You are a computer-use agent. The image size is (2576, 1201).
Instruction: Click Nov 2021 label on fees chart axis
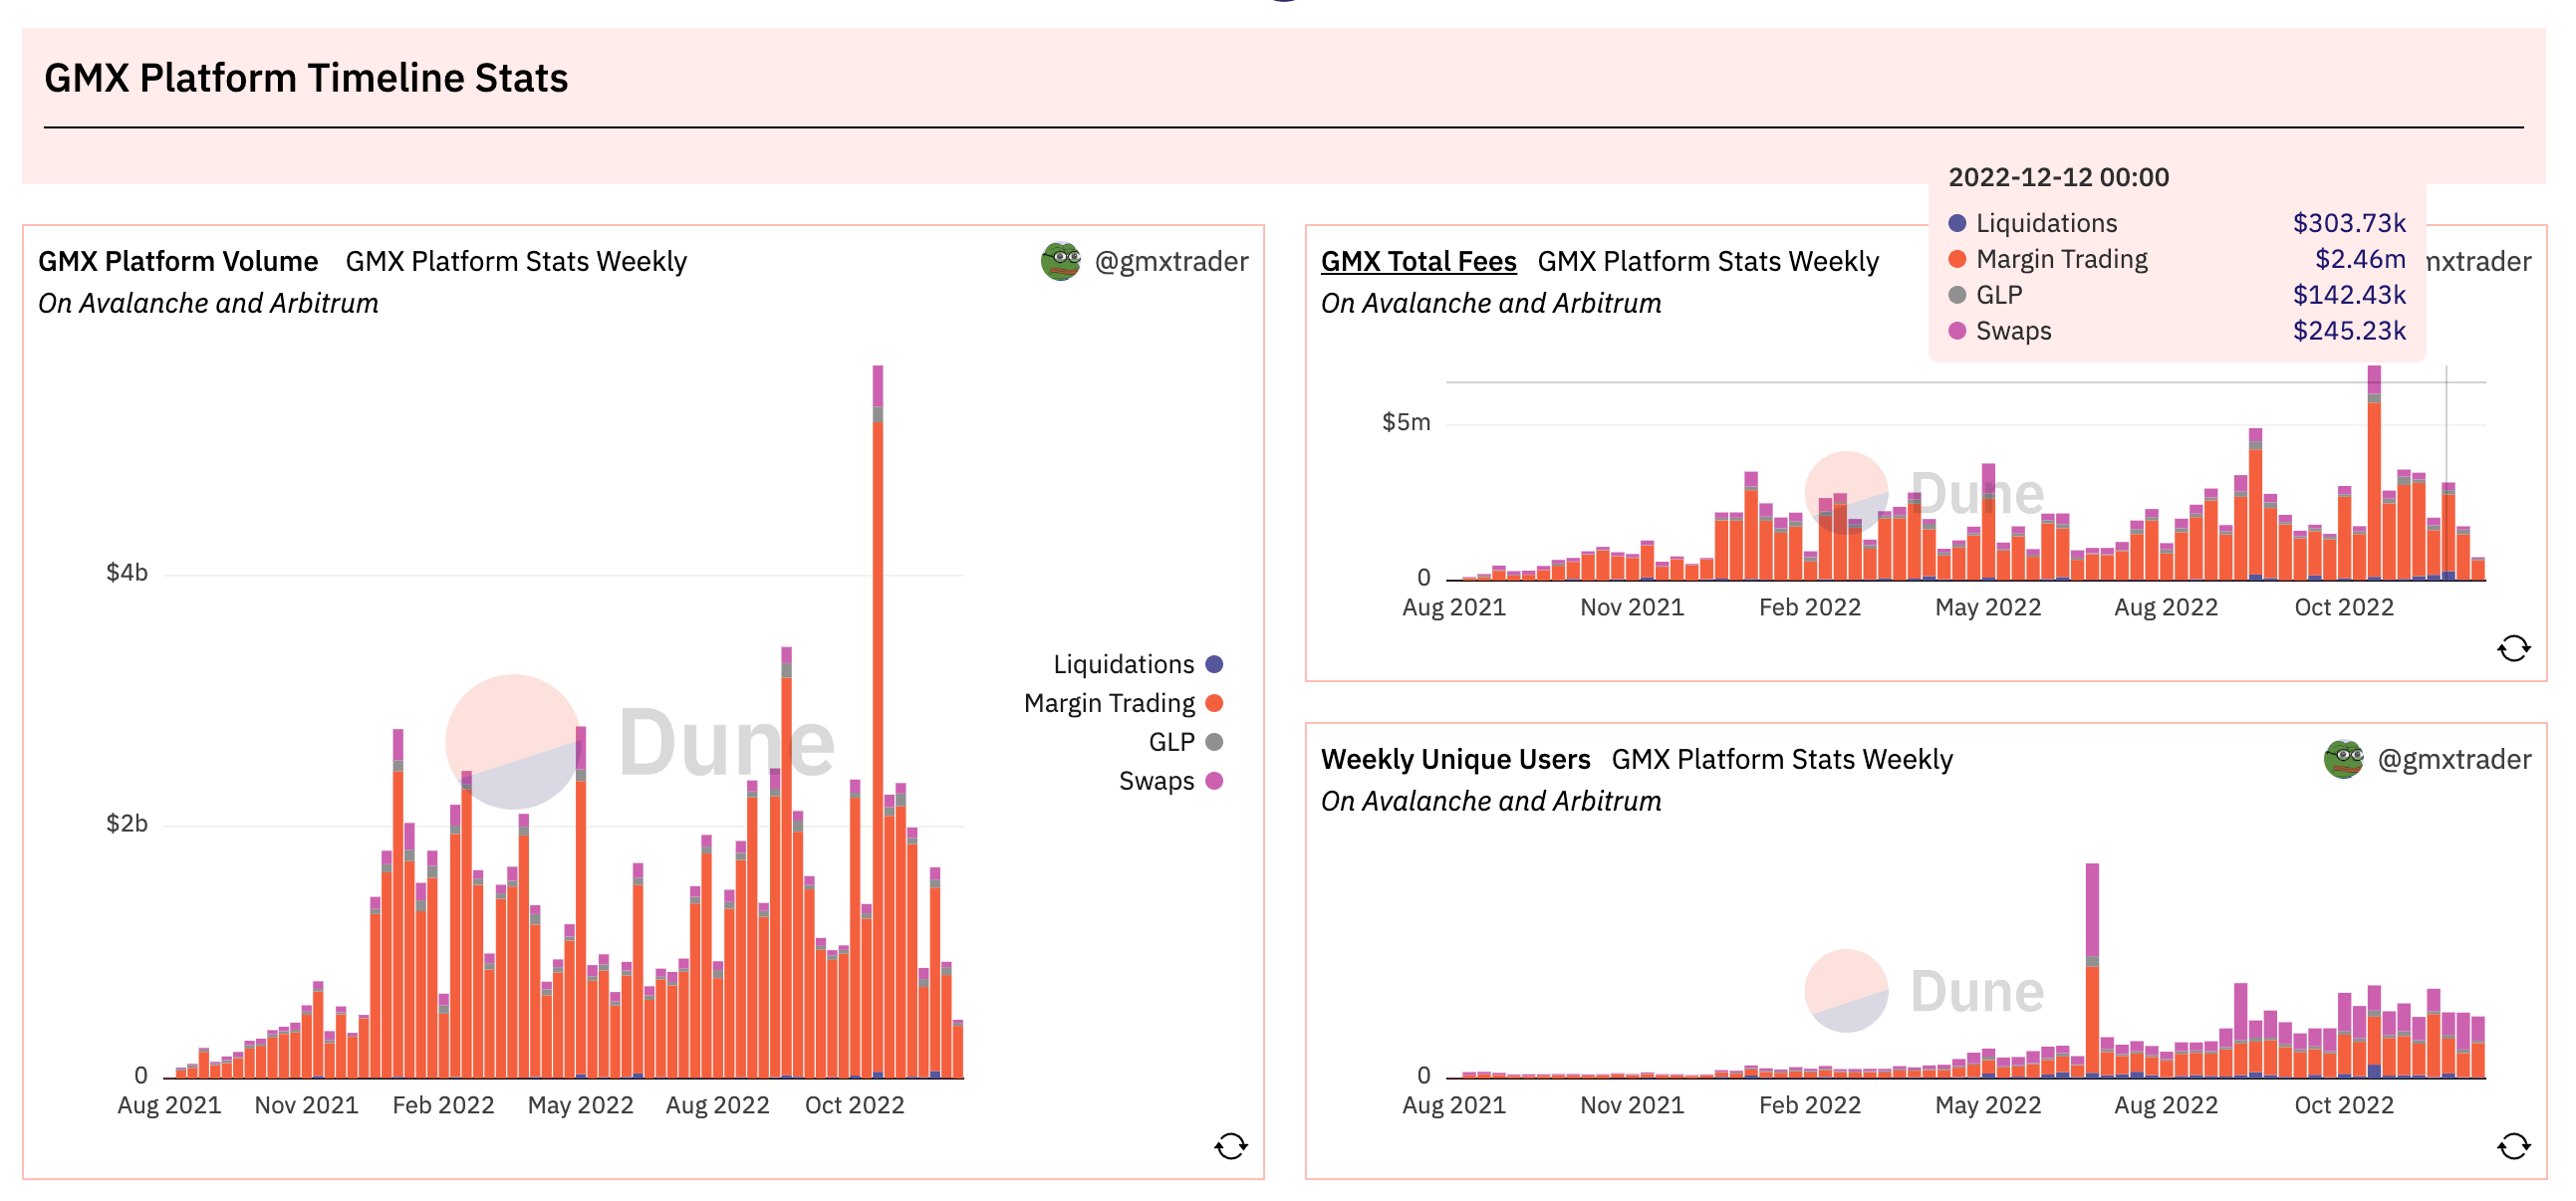coord(1632,608)
